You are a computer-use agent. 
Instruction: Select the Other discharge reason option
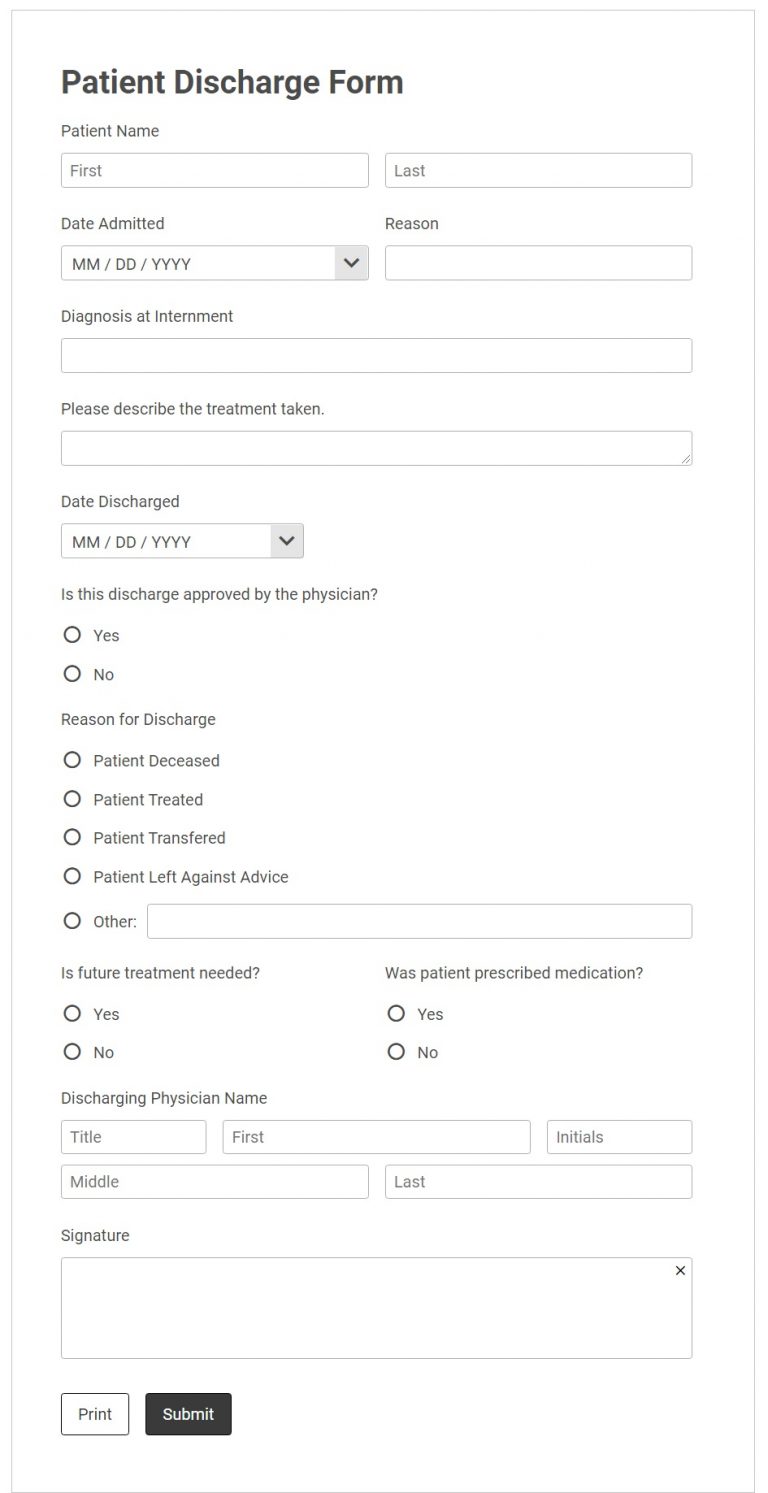click(x=72, y=919)
